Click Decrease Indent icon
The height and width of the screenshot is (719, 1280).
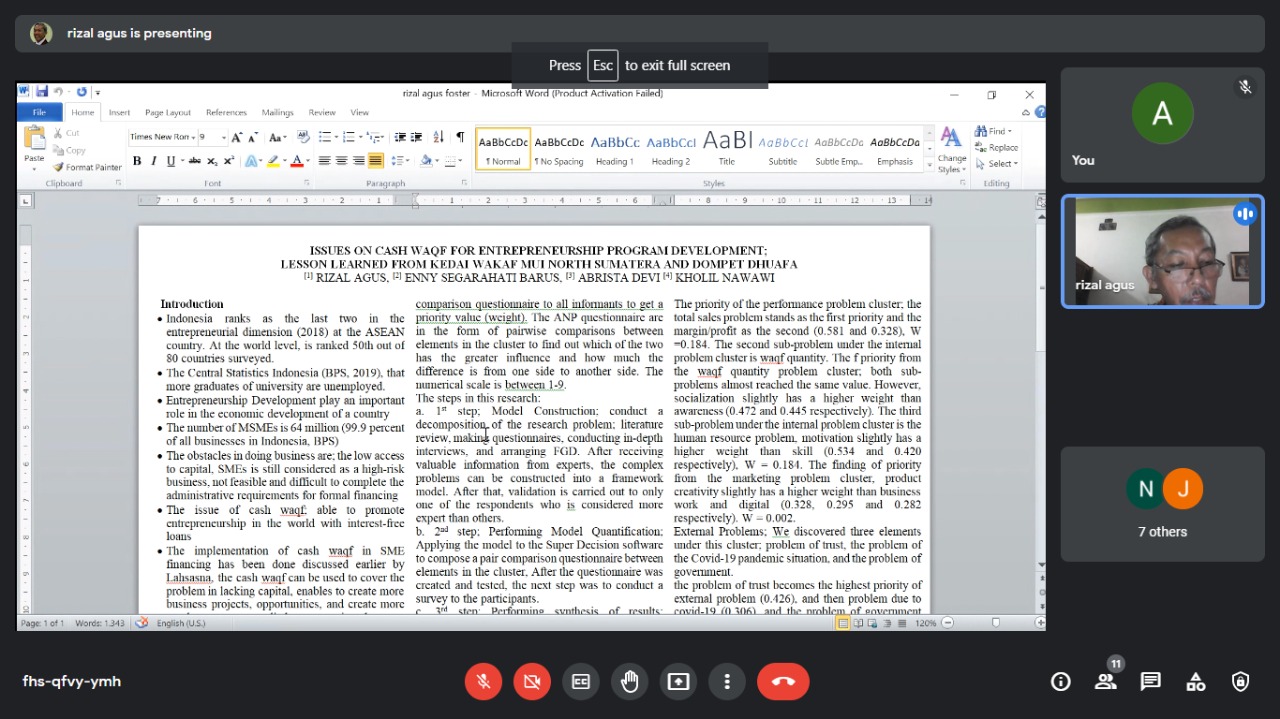[401, 138]
